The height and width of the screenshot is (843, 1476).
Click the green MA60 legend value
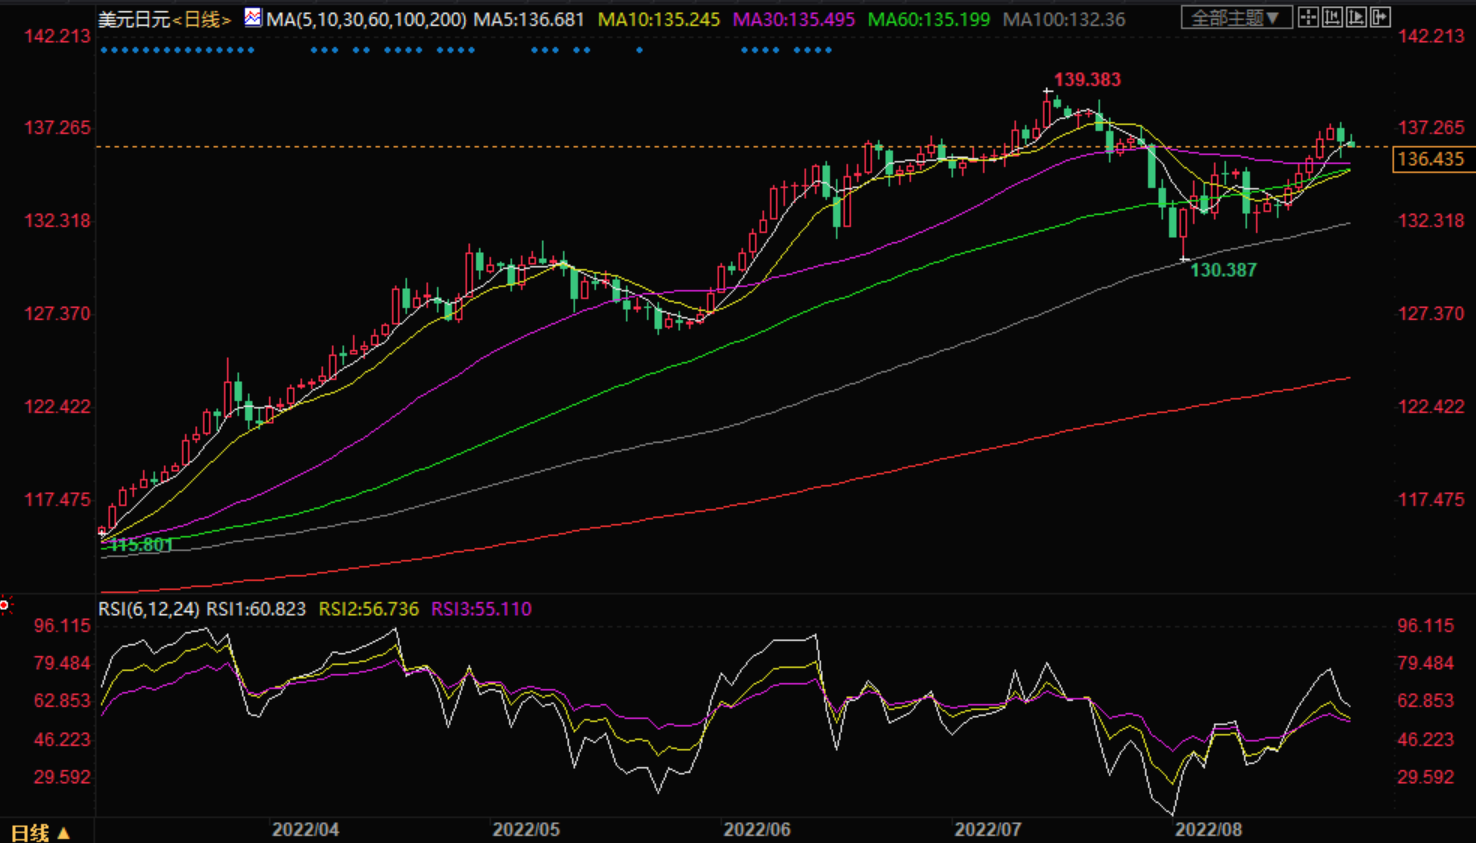[x=928, y=19]
